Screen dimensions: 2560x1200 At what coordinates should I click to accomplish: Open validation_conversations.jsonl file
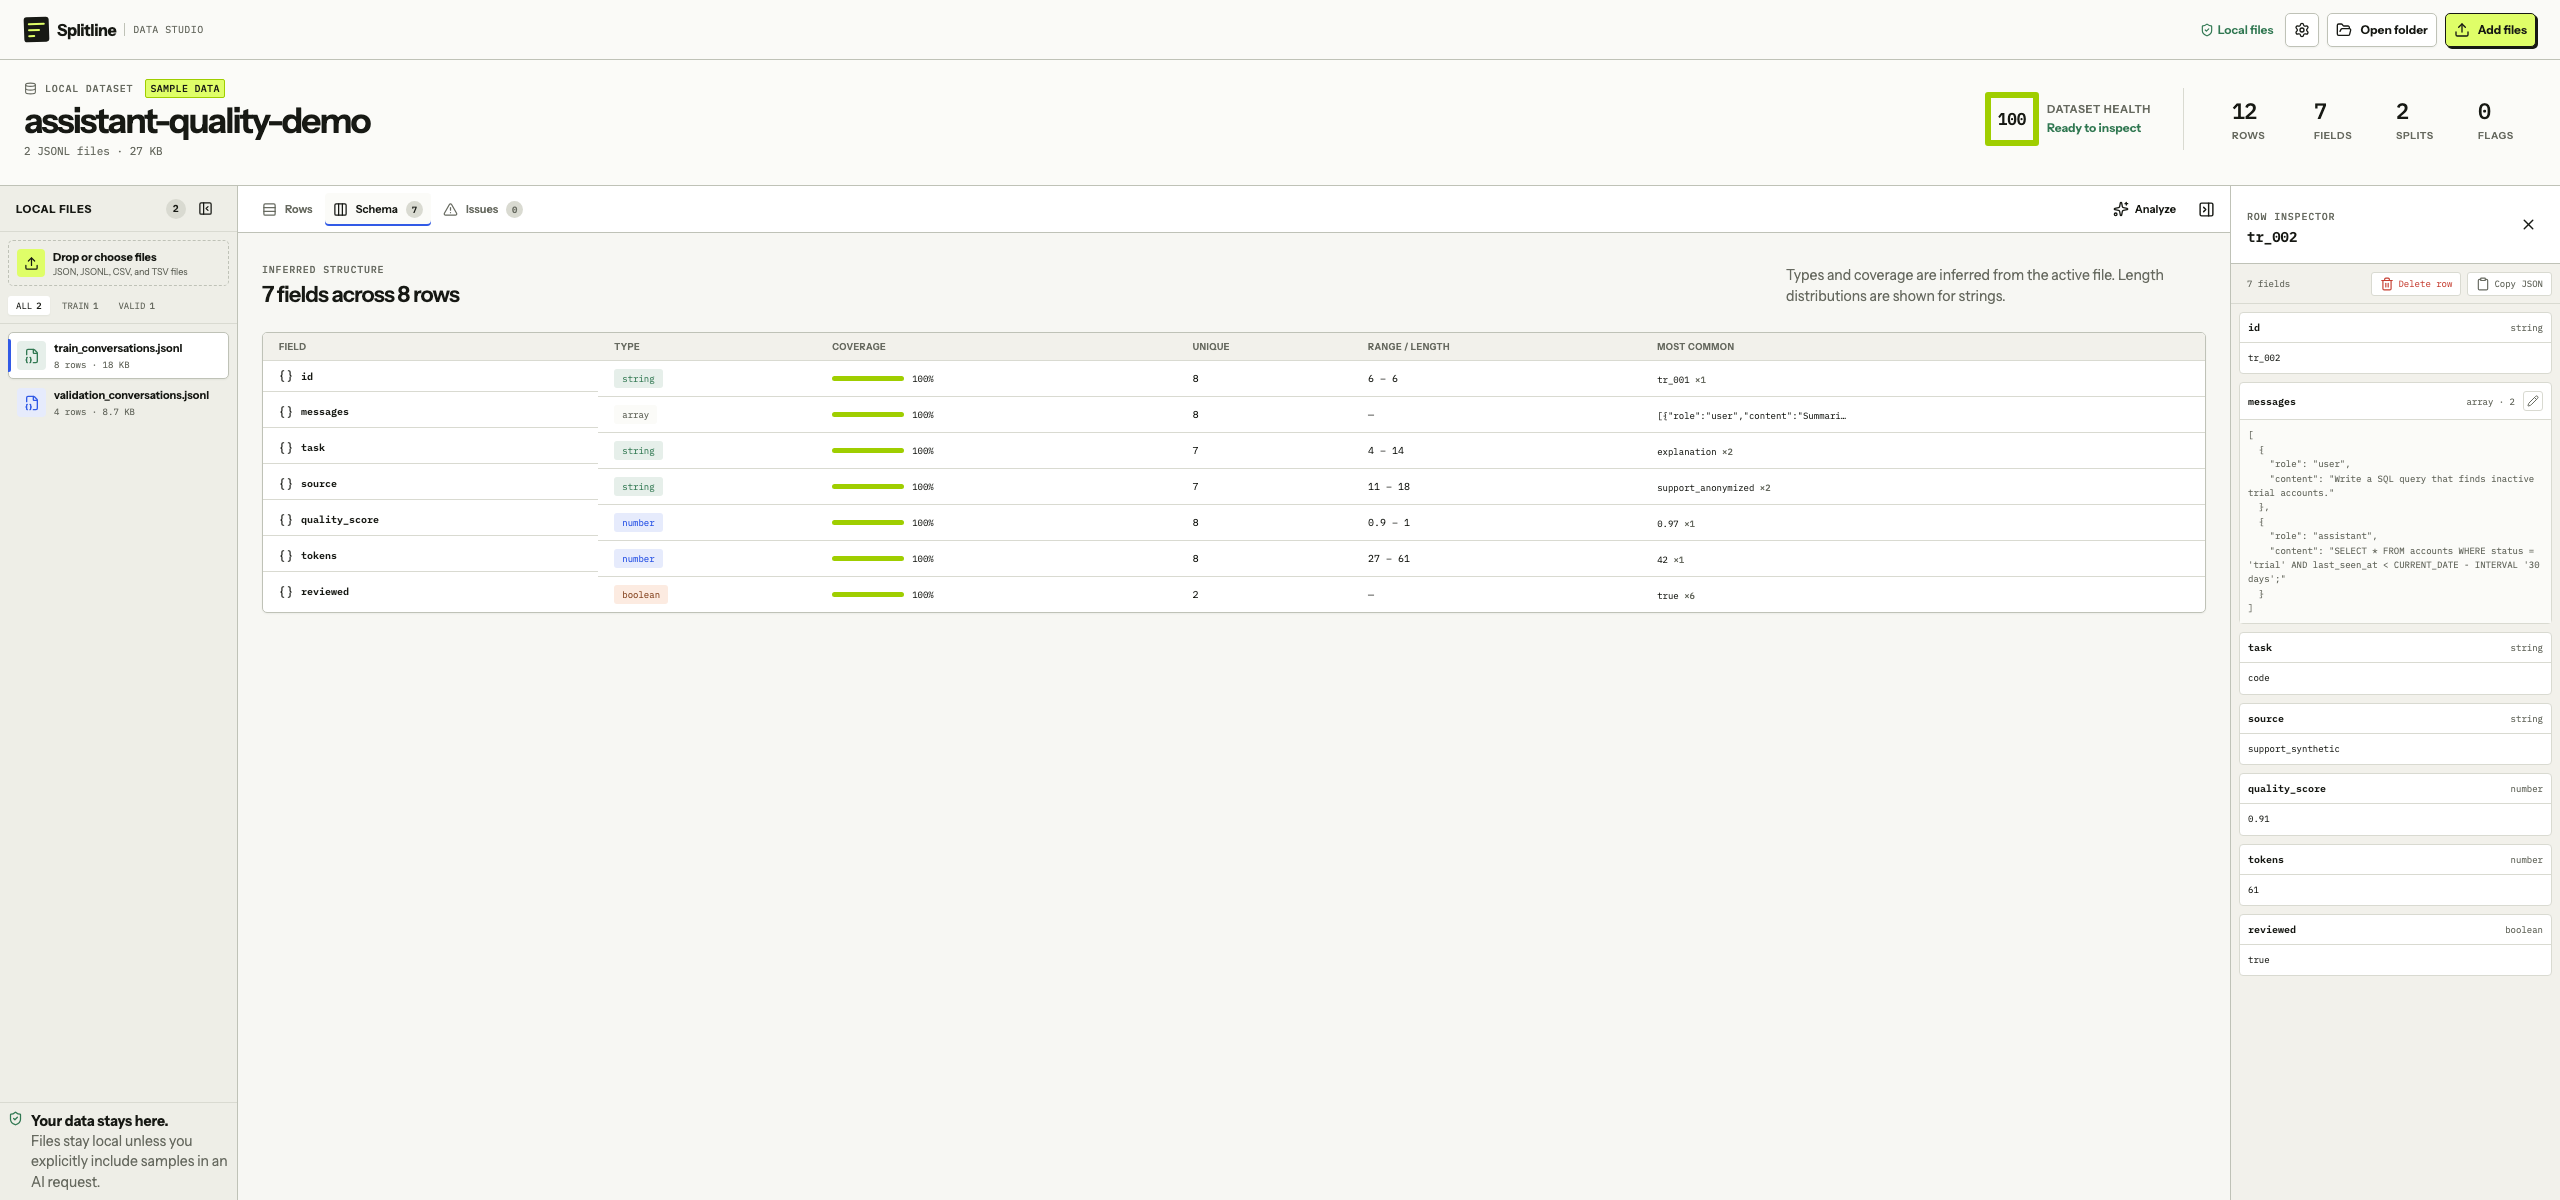pyautogui.click(x=119, y=403)
